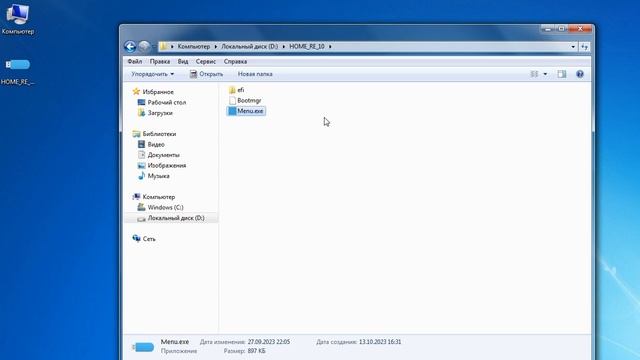Screen dimensions: 640x360
Task: Open the Справка menu
Action: (x=235, y=62)
